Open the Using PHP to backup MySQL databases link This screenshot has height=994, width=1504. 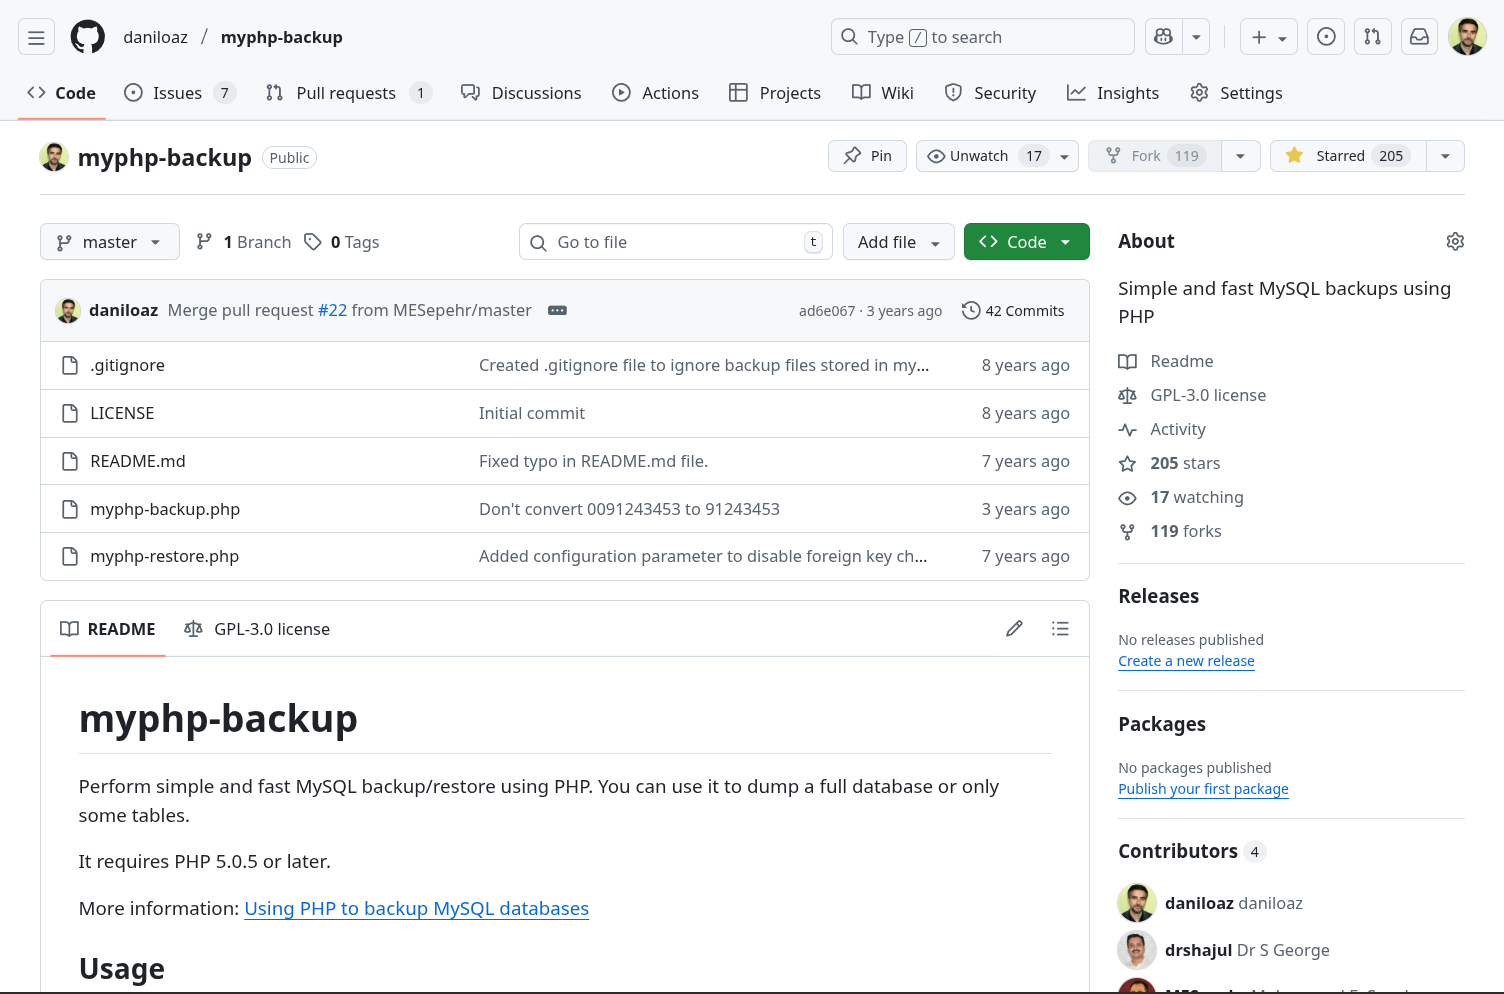[416, 908]
